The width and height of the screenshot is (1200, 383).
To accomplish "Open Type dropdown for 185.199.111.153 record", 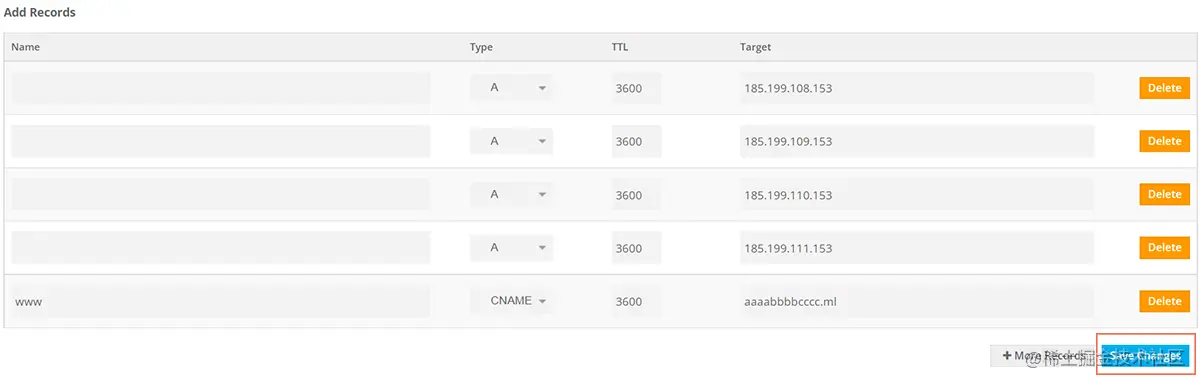I will [x=511, y=247].
